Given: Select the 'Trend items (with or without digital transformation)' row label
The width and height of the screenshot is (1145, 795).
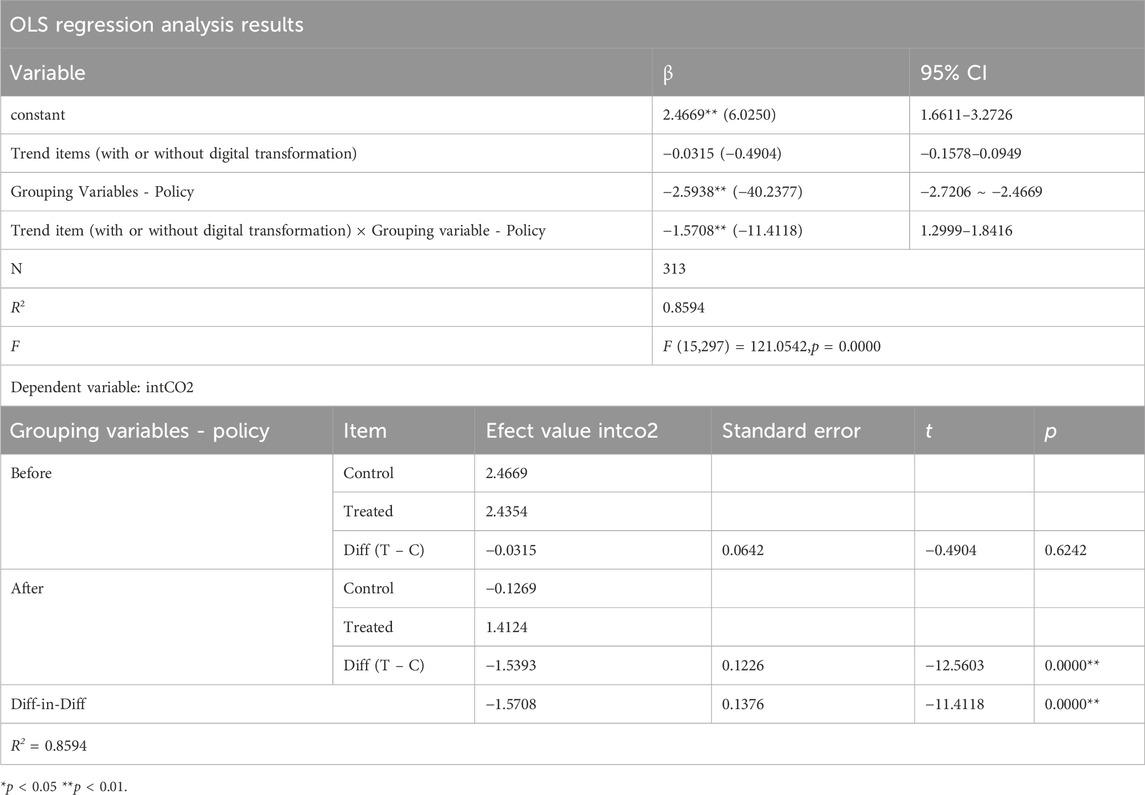Looking at the screenshot, I should click(x=183, y=153).
